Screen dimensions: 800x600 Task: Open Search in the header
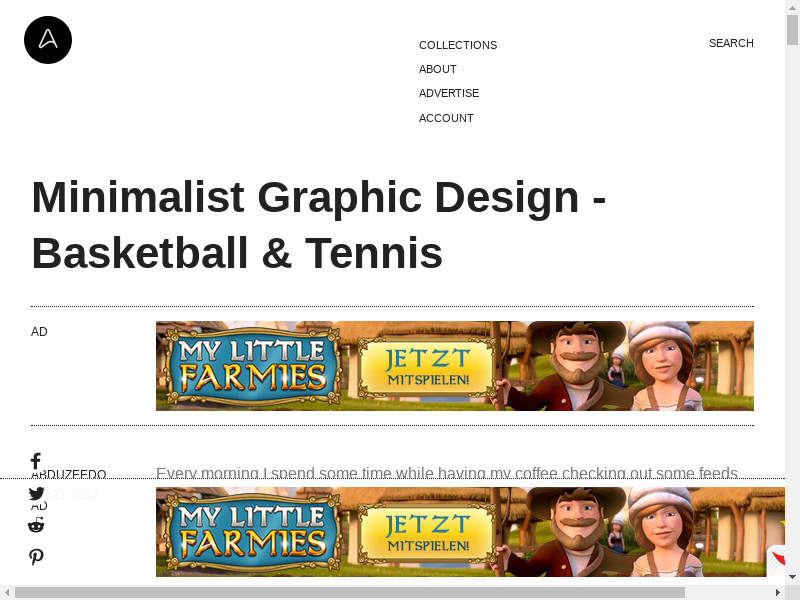click(x=731, y=43)
